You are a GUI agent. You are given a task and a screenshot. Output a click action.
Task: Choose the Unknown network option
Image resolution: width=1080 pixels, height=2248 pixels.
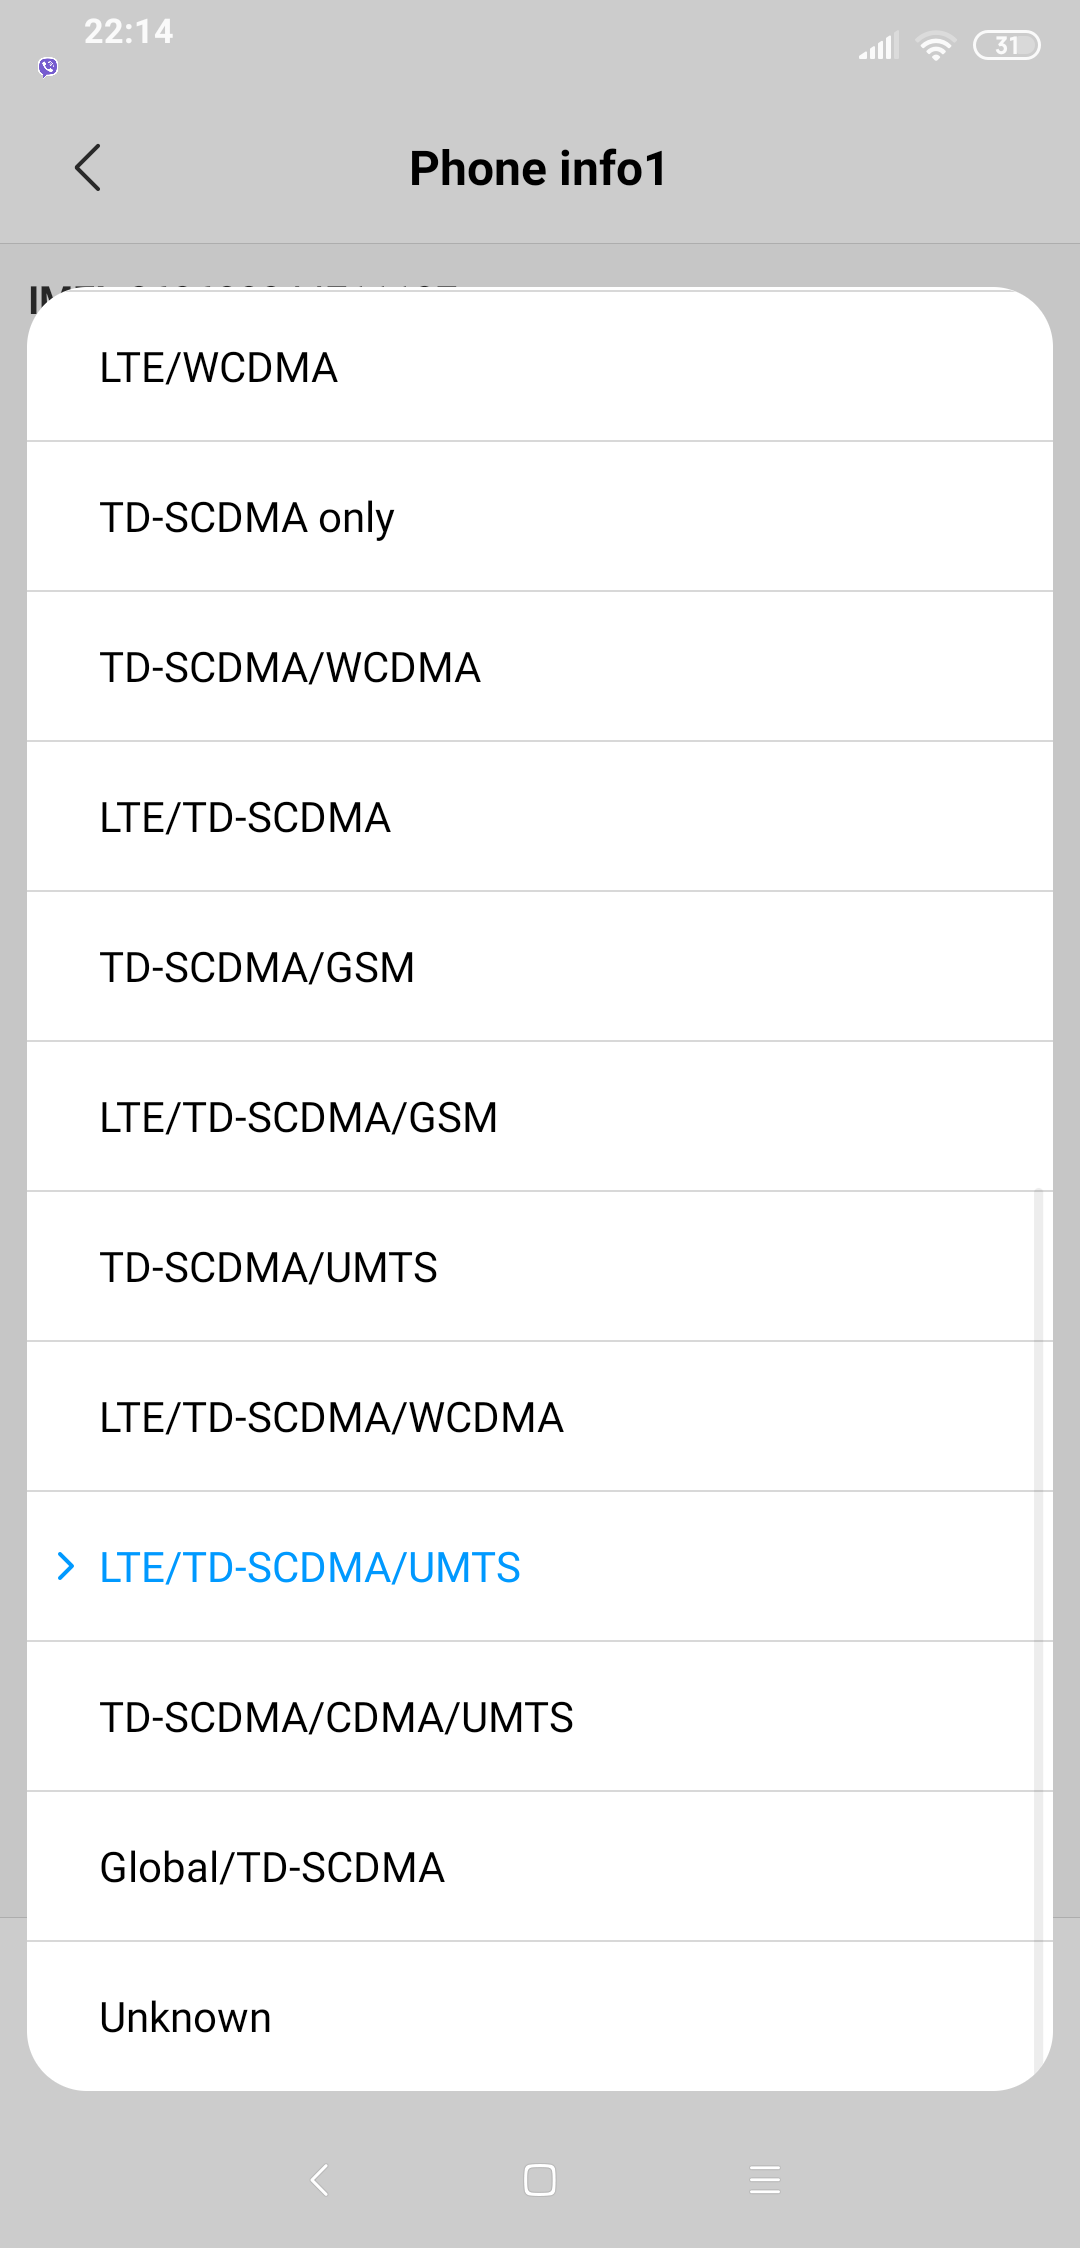coord(540,2018)
